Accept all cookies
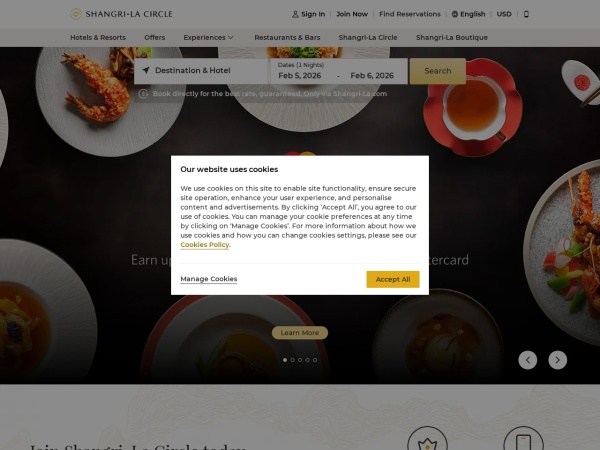Screen dimensions: 600x450 tap(393, 279)
